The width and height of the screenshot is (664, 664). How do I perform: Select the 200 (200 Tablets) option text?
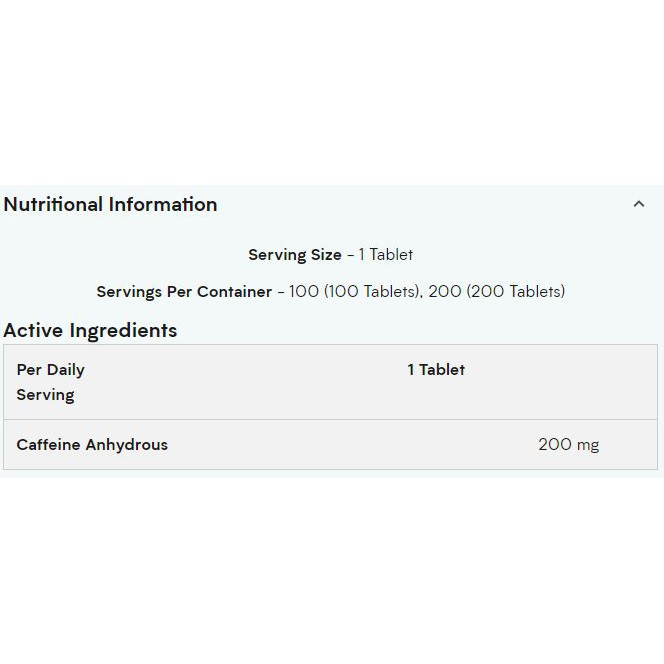[x=497, y=292]
